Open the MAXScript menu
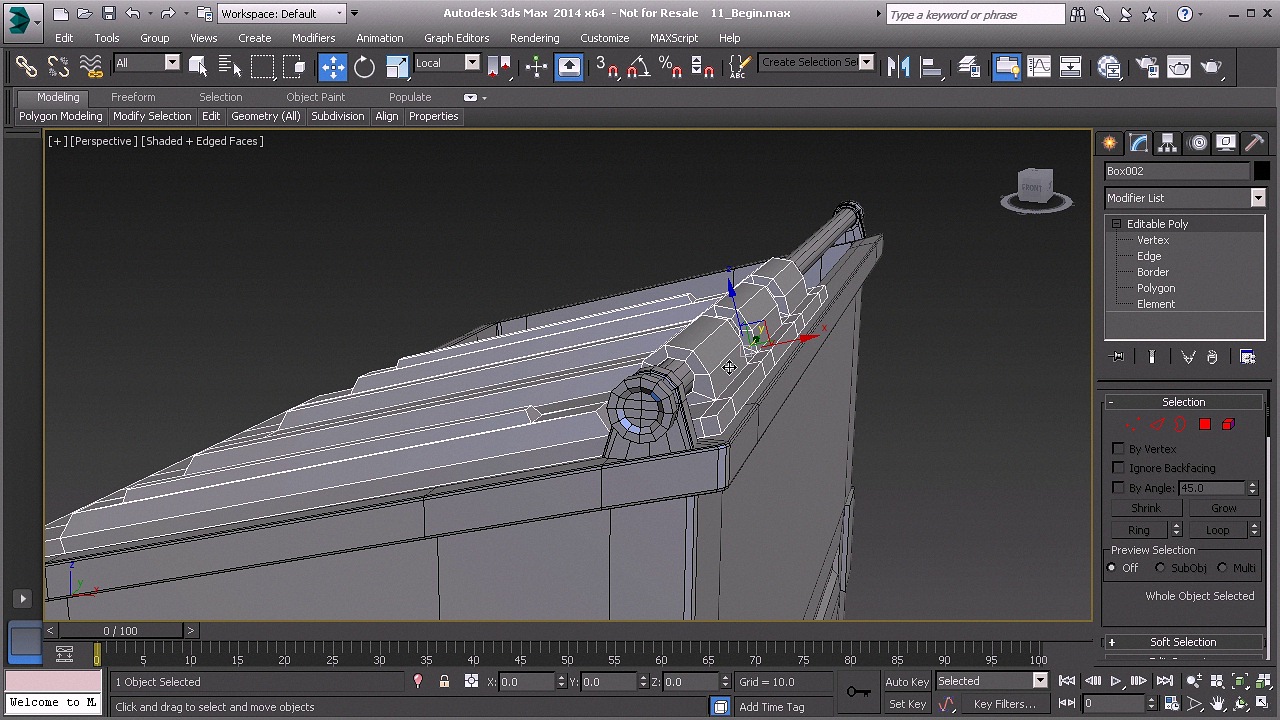This screenshot has width=1280, height=720. (x=674, y=38)
